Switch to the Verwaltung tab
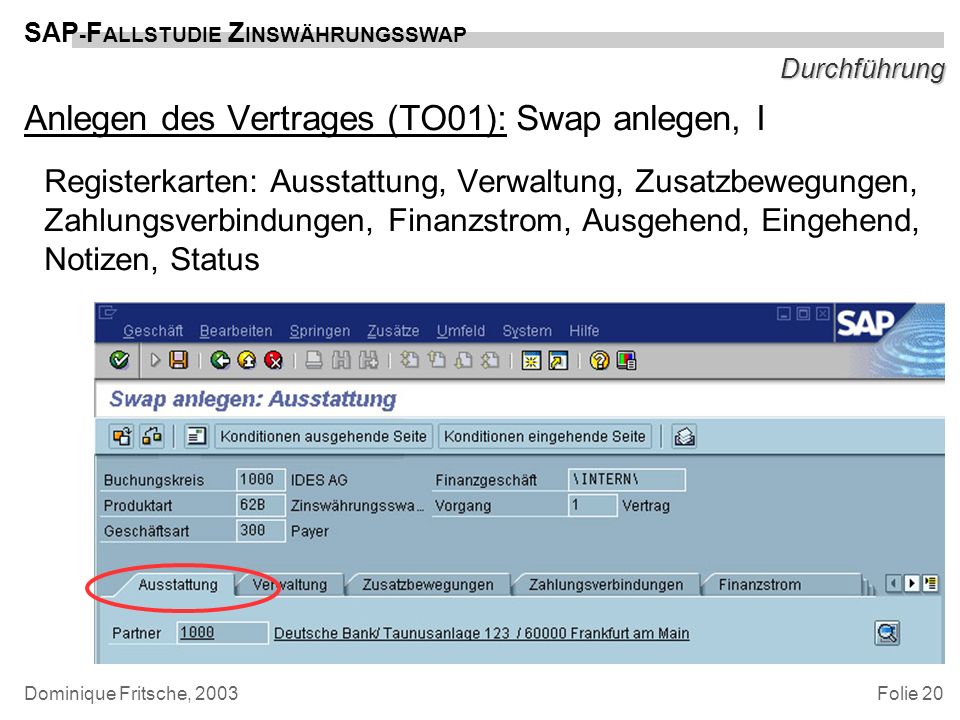The width and height of the screenshot is (960, 720). point(290,585)
